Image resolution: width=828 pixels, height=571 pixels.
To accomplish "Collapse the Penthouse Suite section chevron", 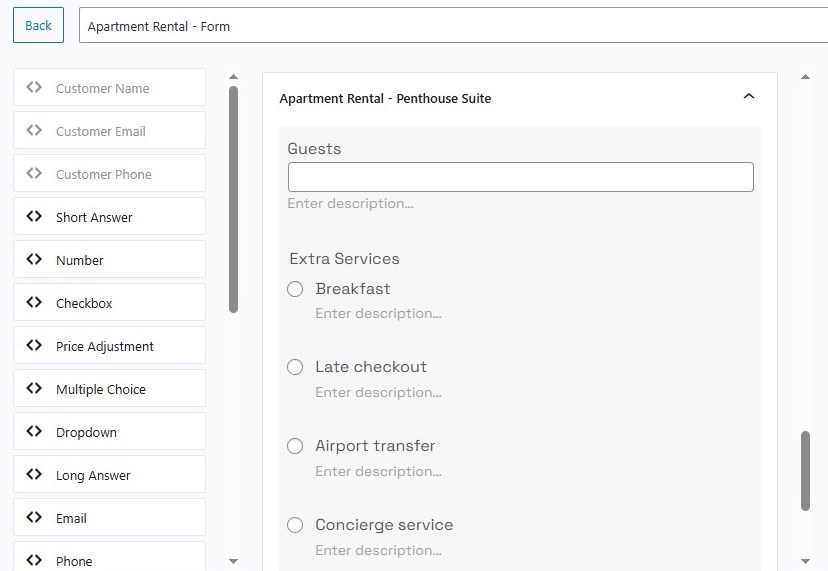I will point(749,96).
